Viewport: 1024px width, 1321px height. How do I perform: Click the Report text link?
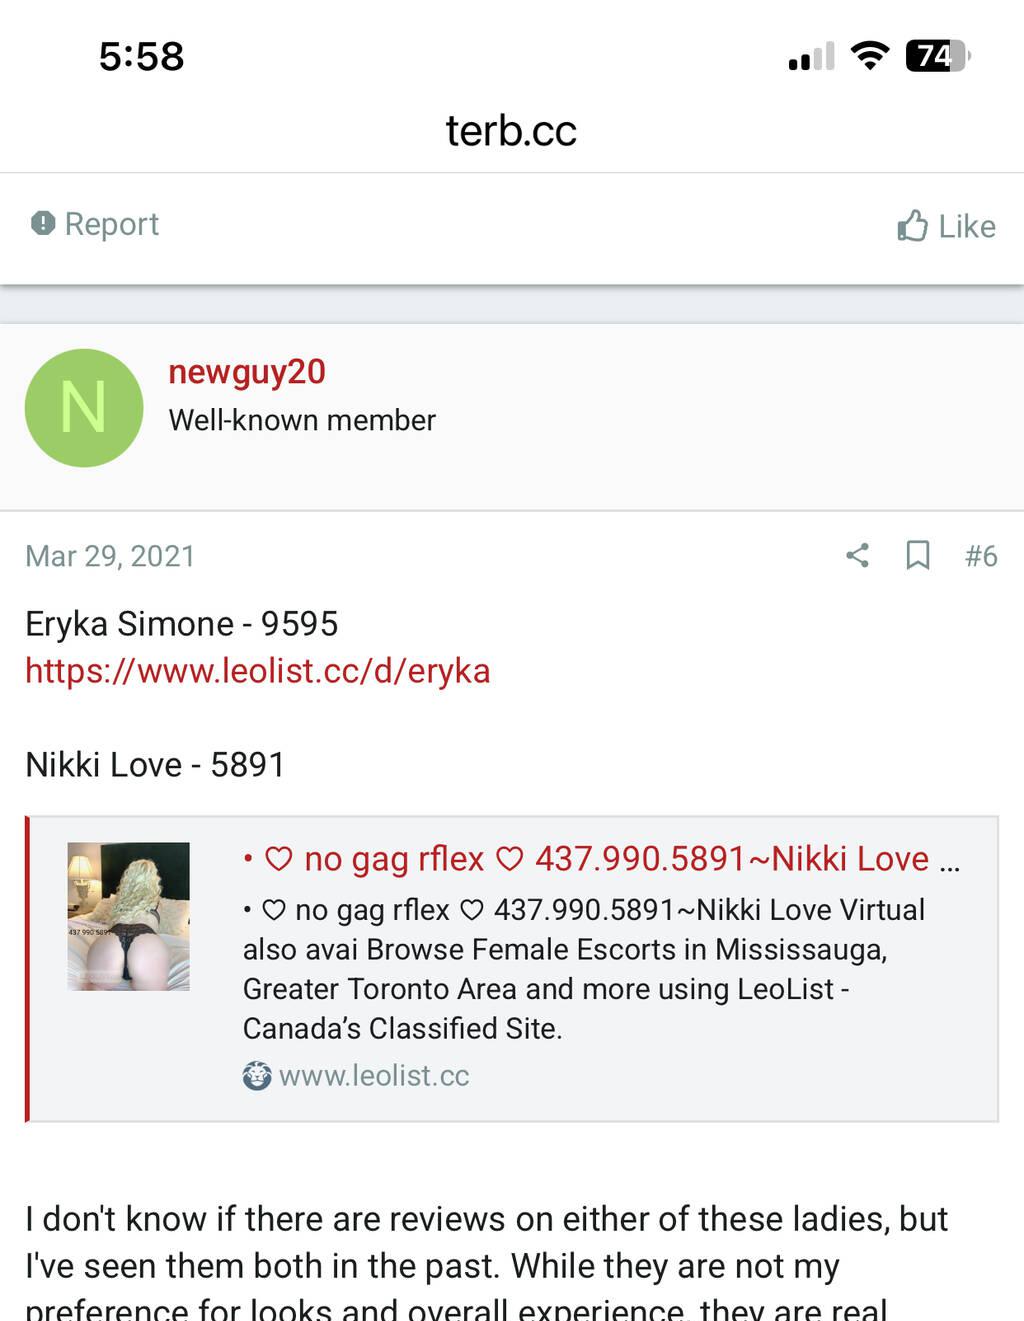(x=112, y=224)
